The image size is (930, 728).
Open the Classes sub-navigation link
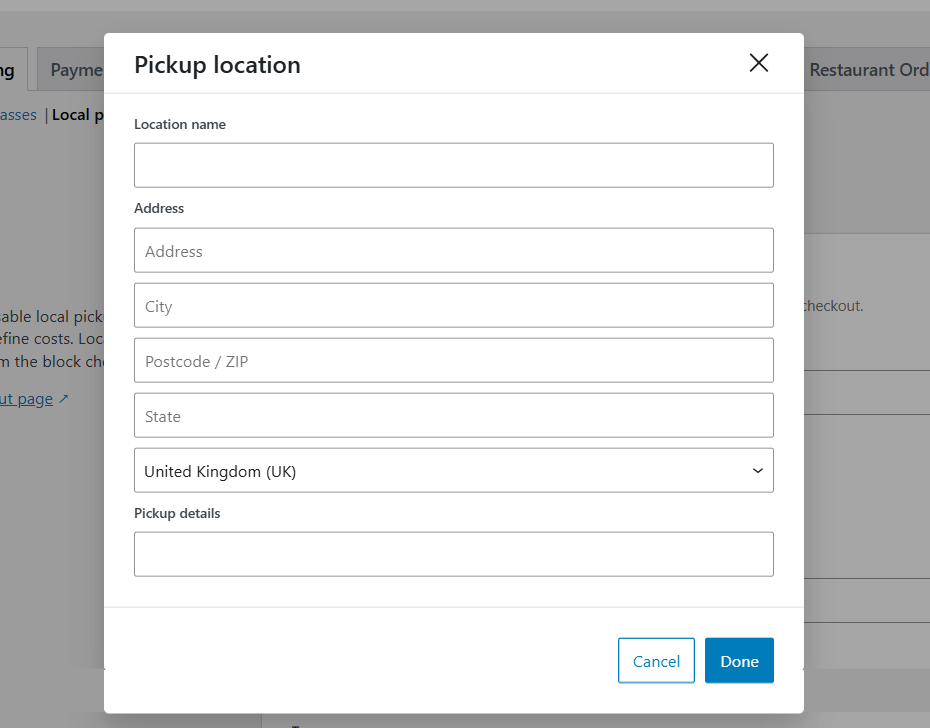click(18, 115)
